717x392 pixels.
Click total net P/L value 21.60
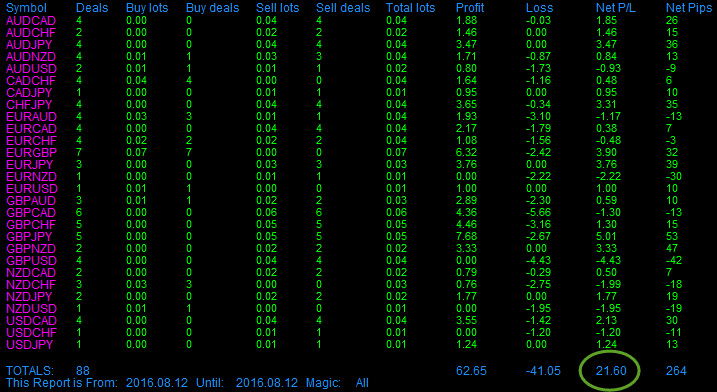pos(611,371)
